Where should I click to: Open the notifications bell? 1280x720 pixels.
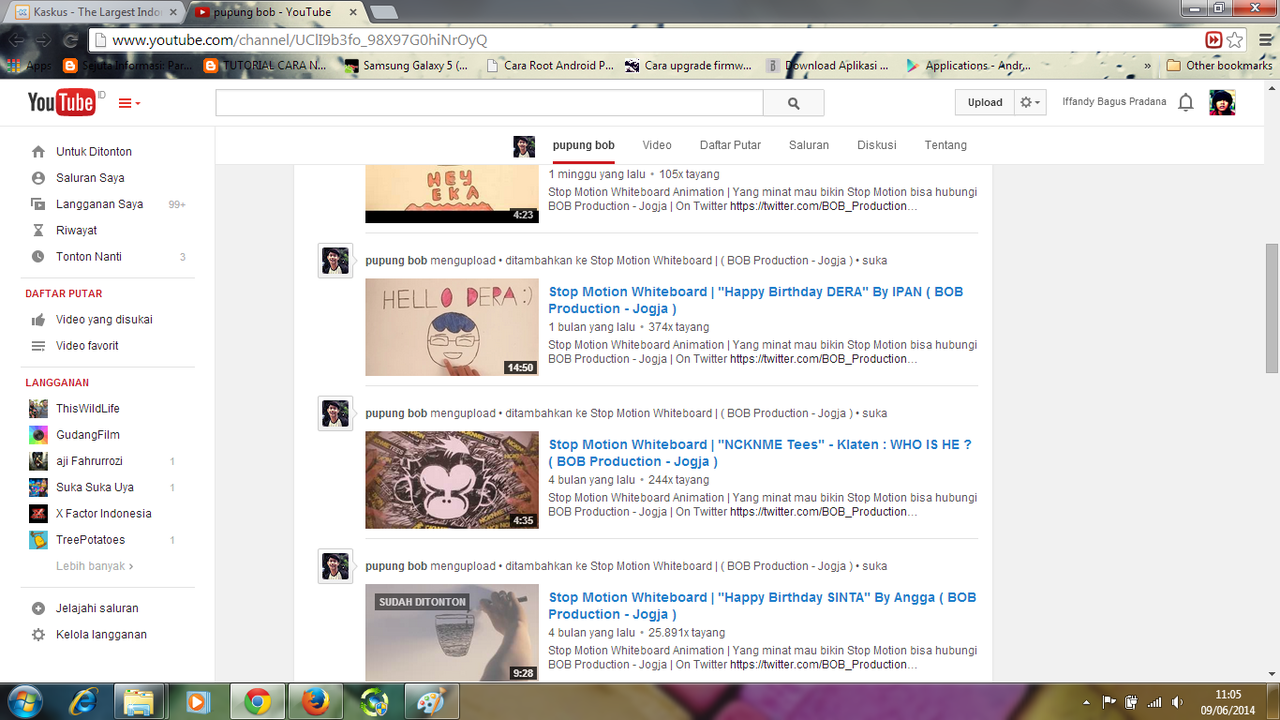point(1186,102)
